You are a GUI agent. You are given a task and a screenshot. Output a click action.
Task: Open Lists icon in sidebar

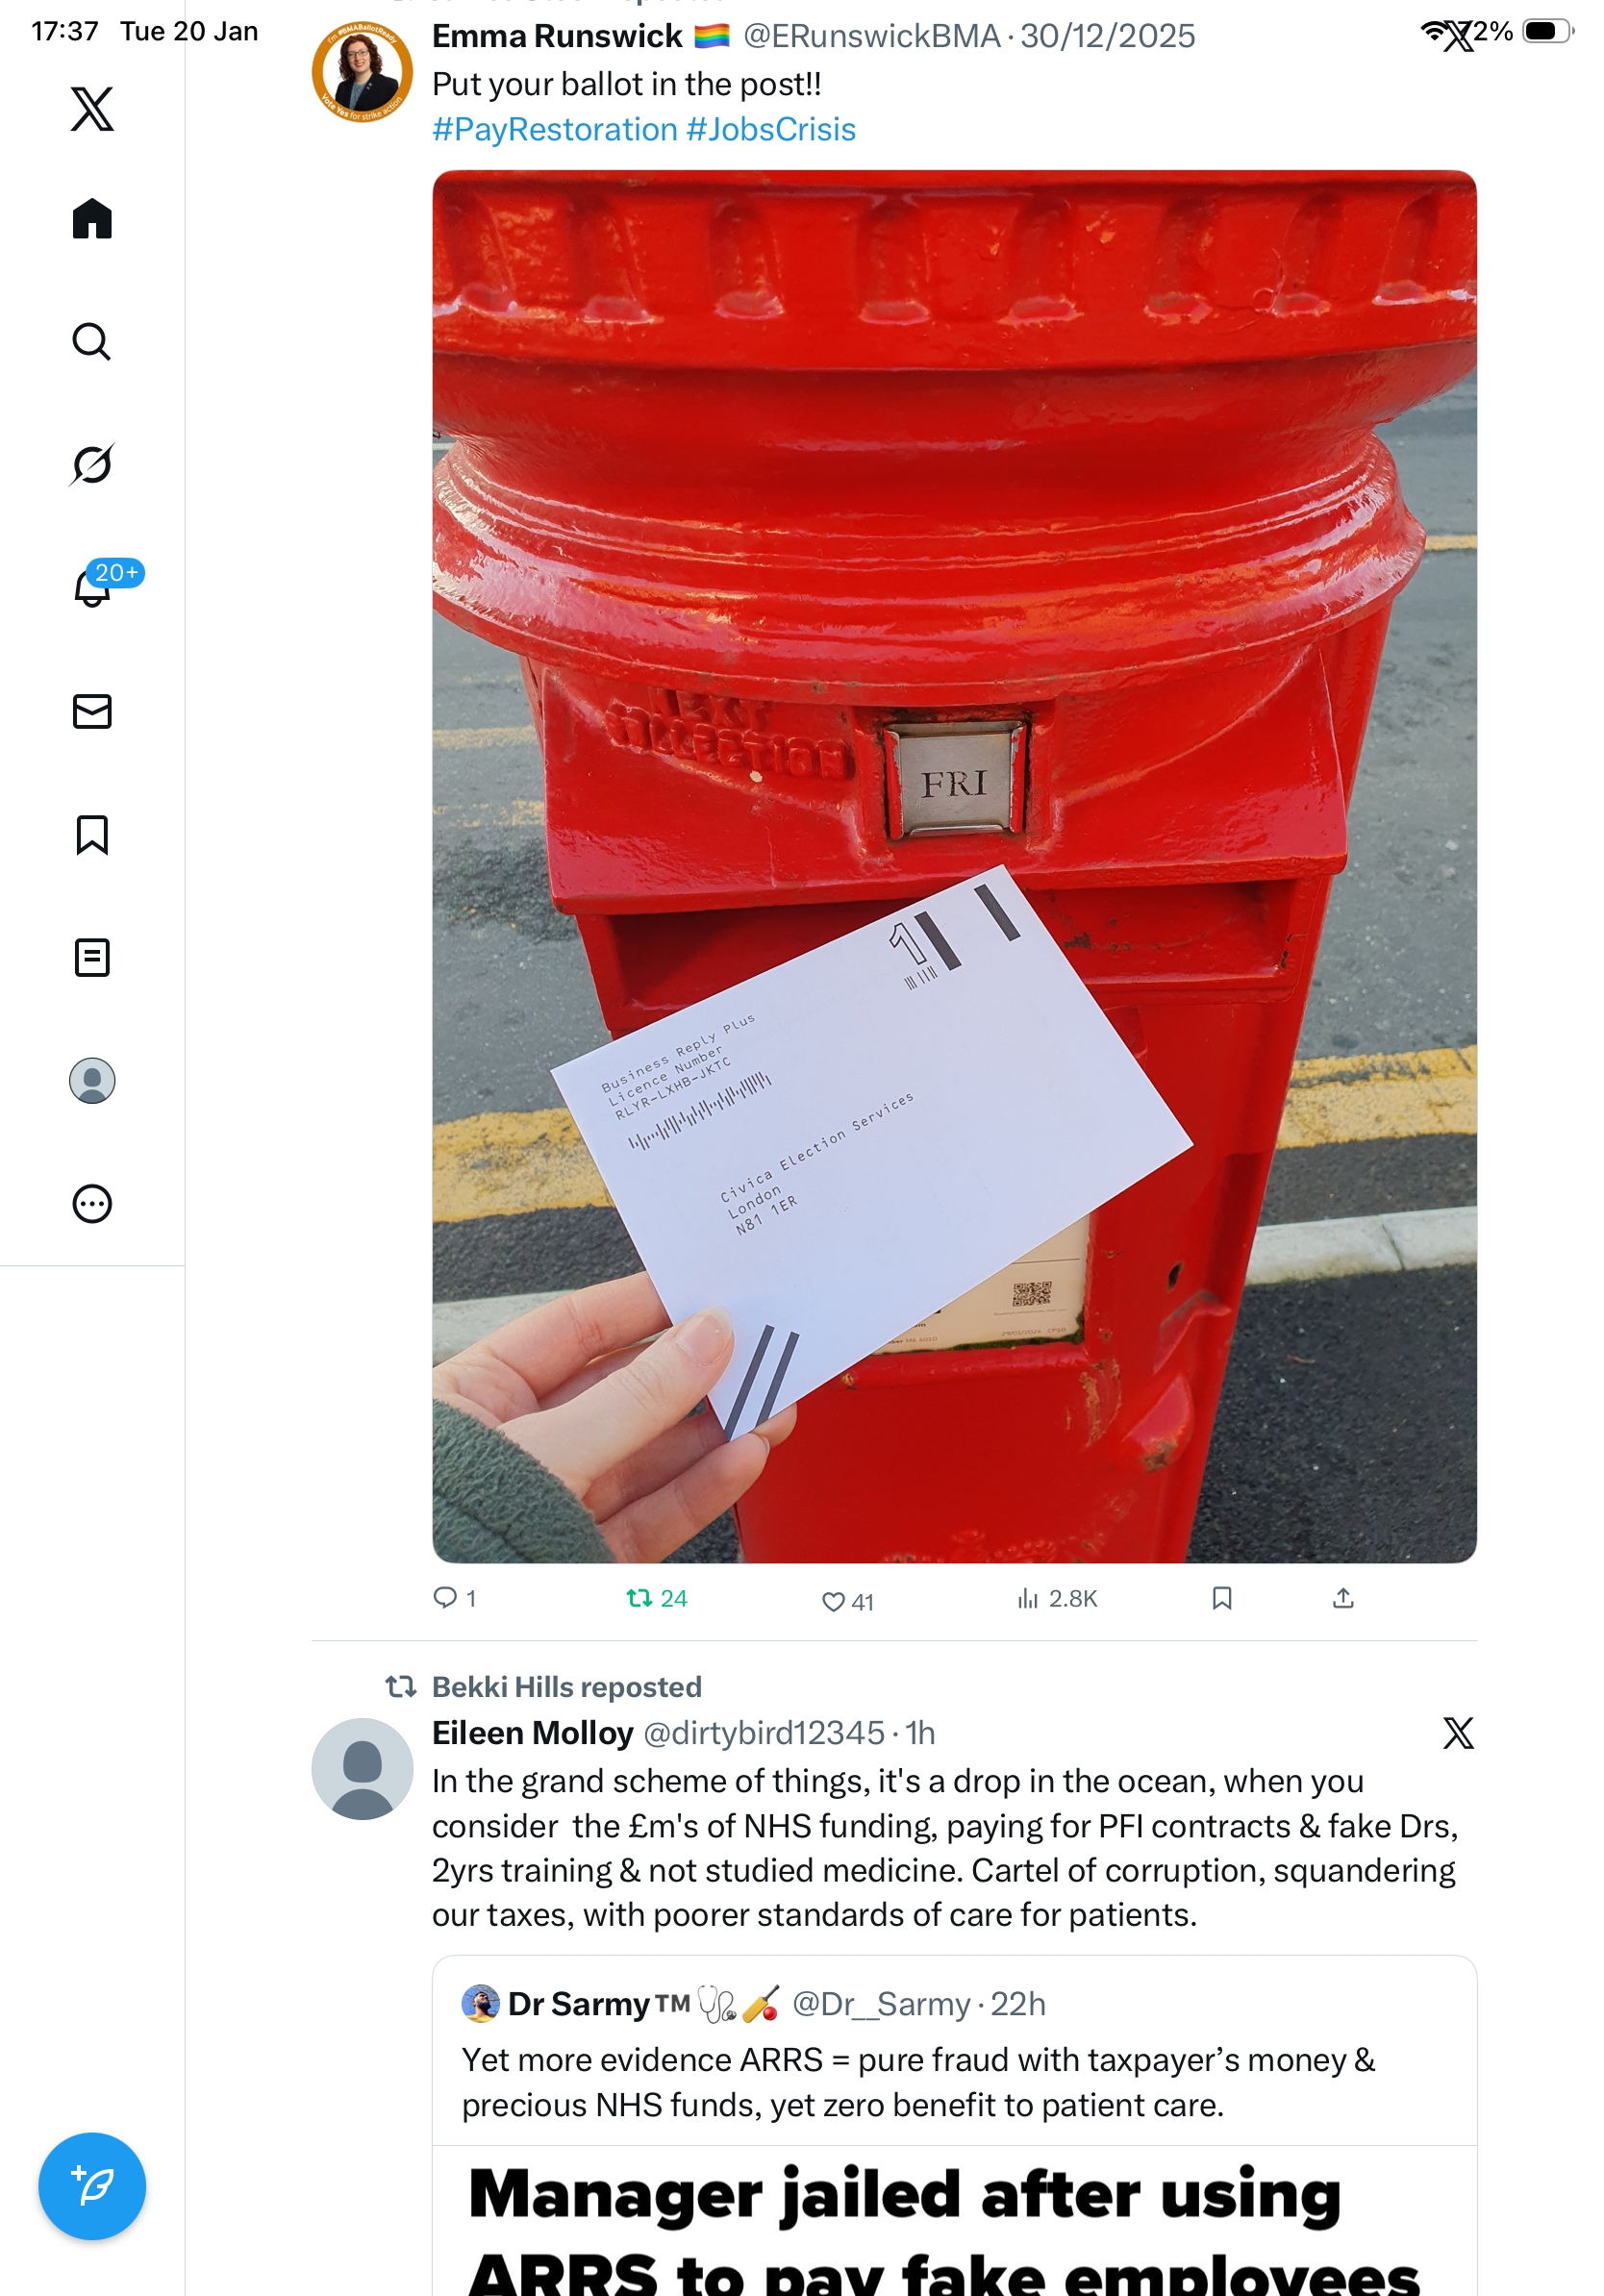click(x=92, y=957)
